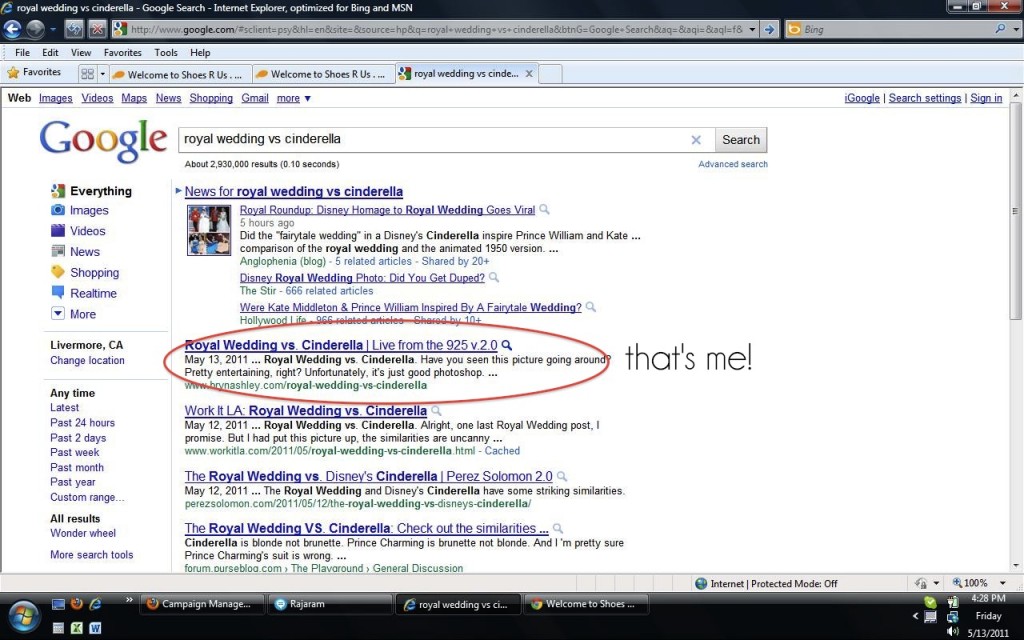Stop loading with the red X icon
This screenshot has height=640, width=1024.
click(97, 29)
